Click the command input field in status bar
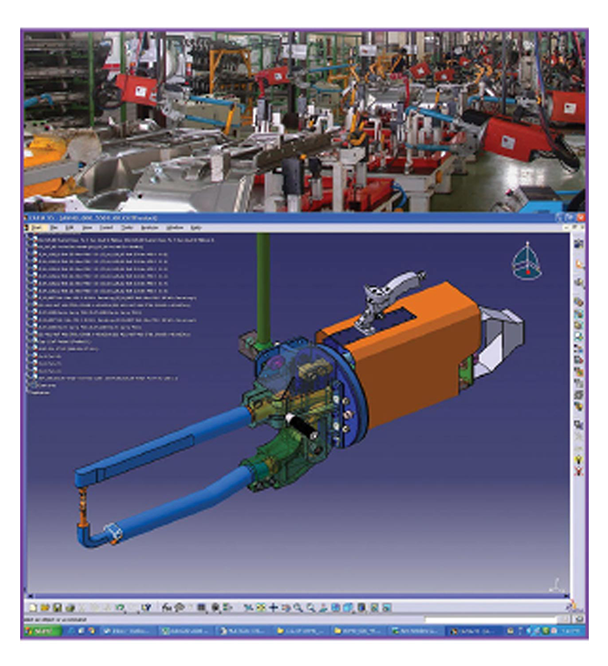 click(x=491, y=620)
